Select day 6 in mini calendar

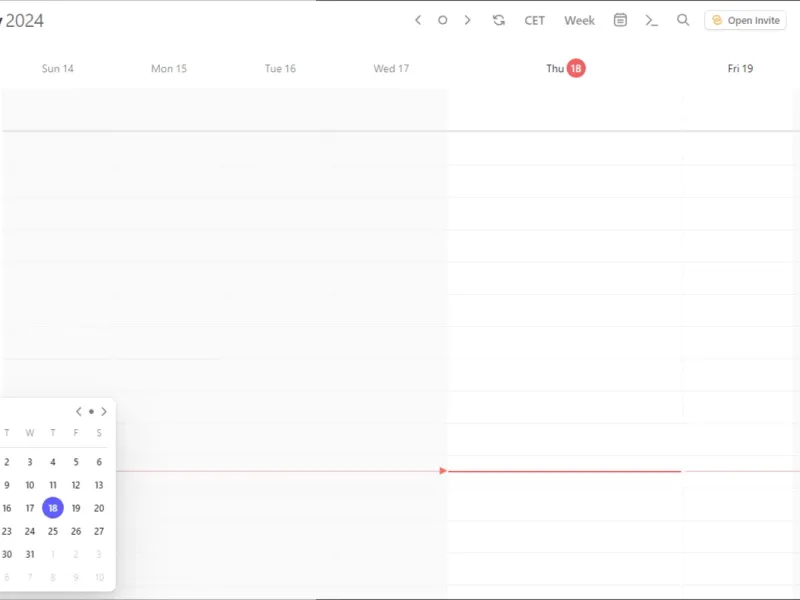pos(99,462)
